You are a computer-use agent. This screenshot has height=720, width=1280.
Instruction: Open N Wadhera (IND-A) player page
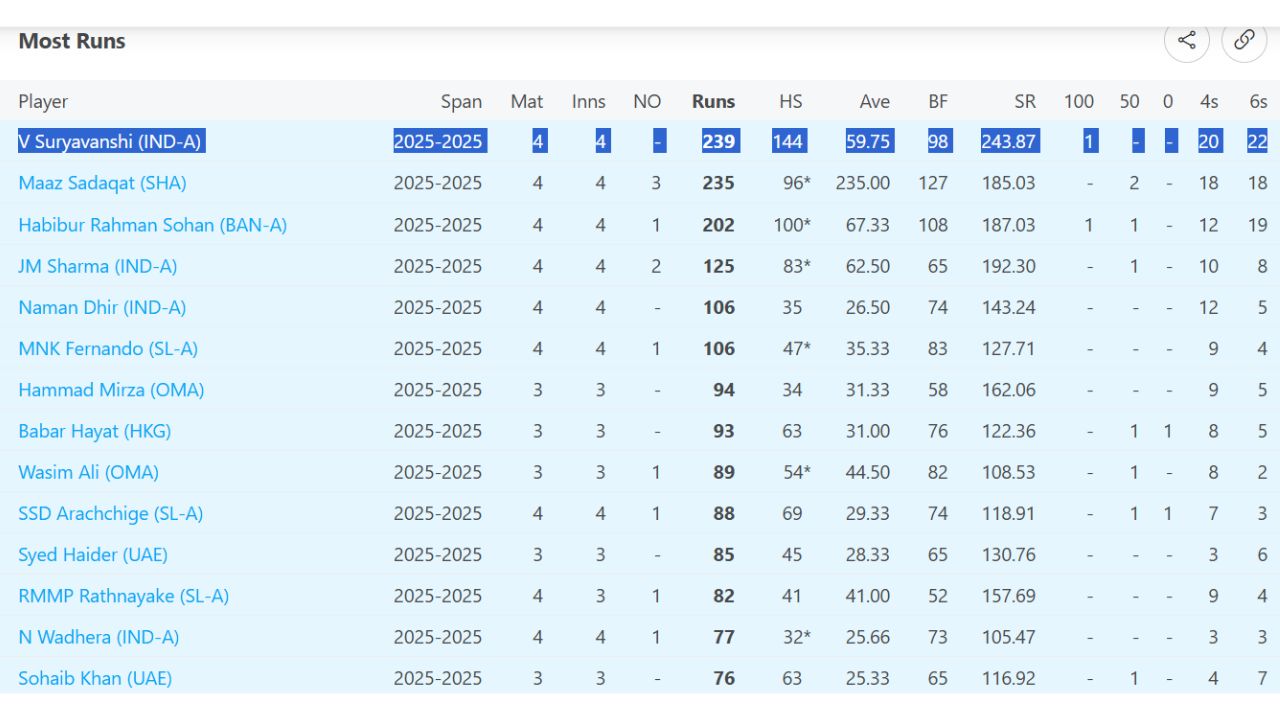(x=100, y=637)
